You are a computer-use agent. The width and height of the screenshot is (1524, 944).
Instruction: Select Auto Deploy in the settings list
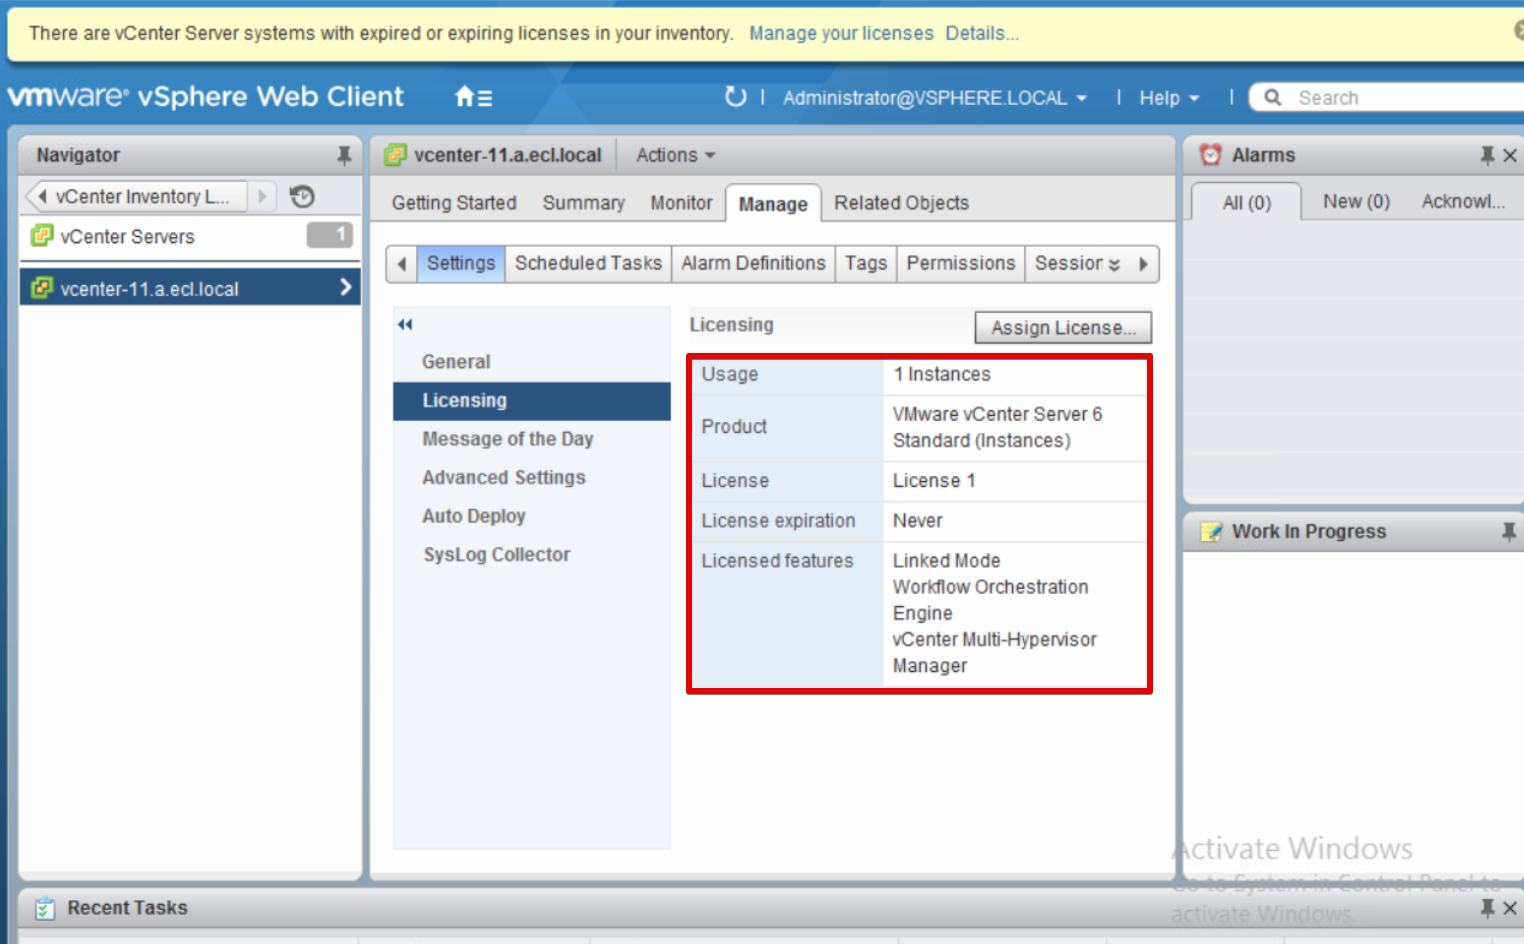click(532, 516)
